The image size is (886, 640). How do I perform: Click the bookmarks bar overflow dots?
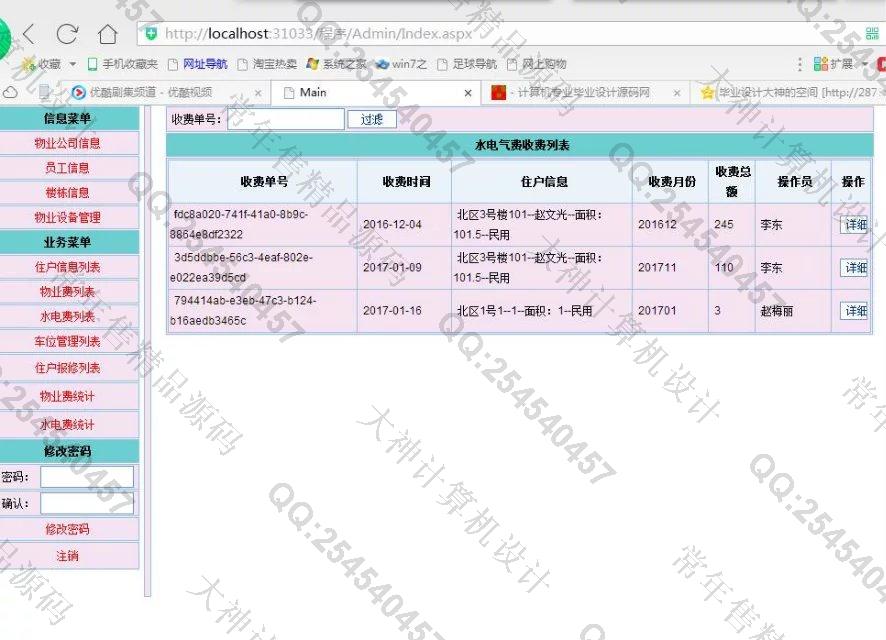[800, 64]
